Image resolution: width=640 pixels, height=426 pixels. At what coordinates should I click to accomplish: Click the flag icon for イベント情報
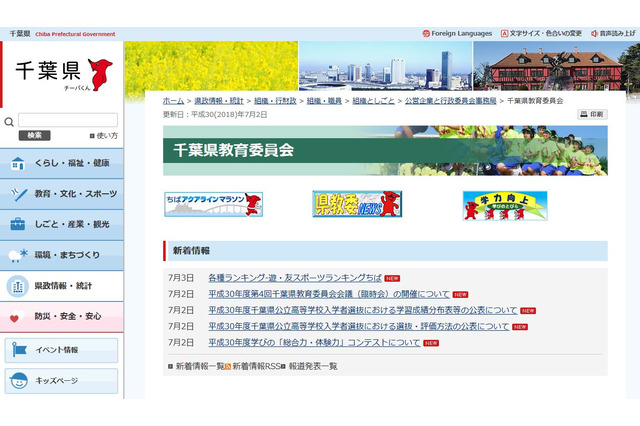(19, 350)
